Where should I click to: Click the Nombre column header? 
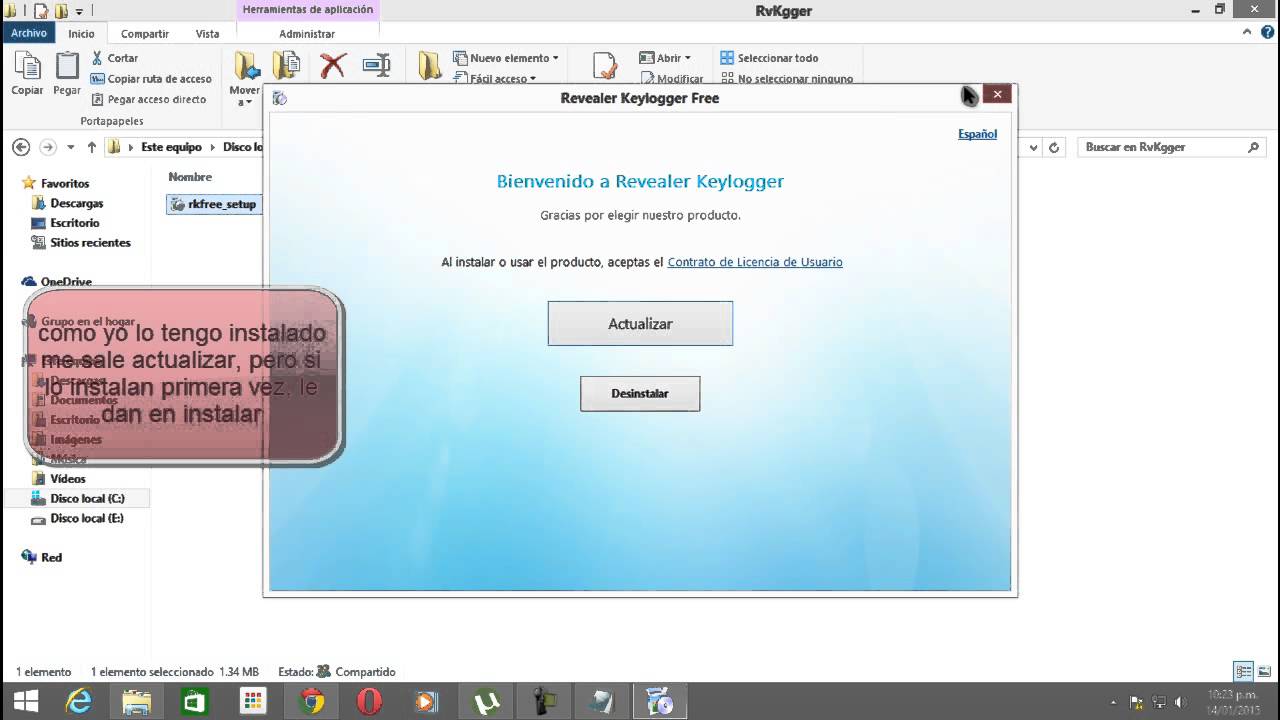[190, 177]
